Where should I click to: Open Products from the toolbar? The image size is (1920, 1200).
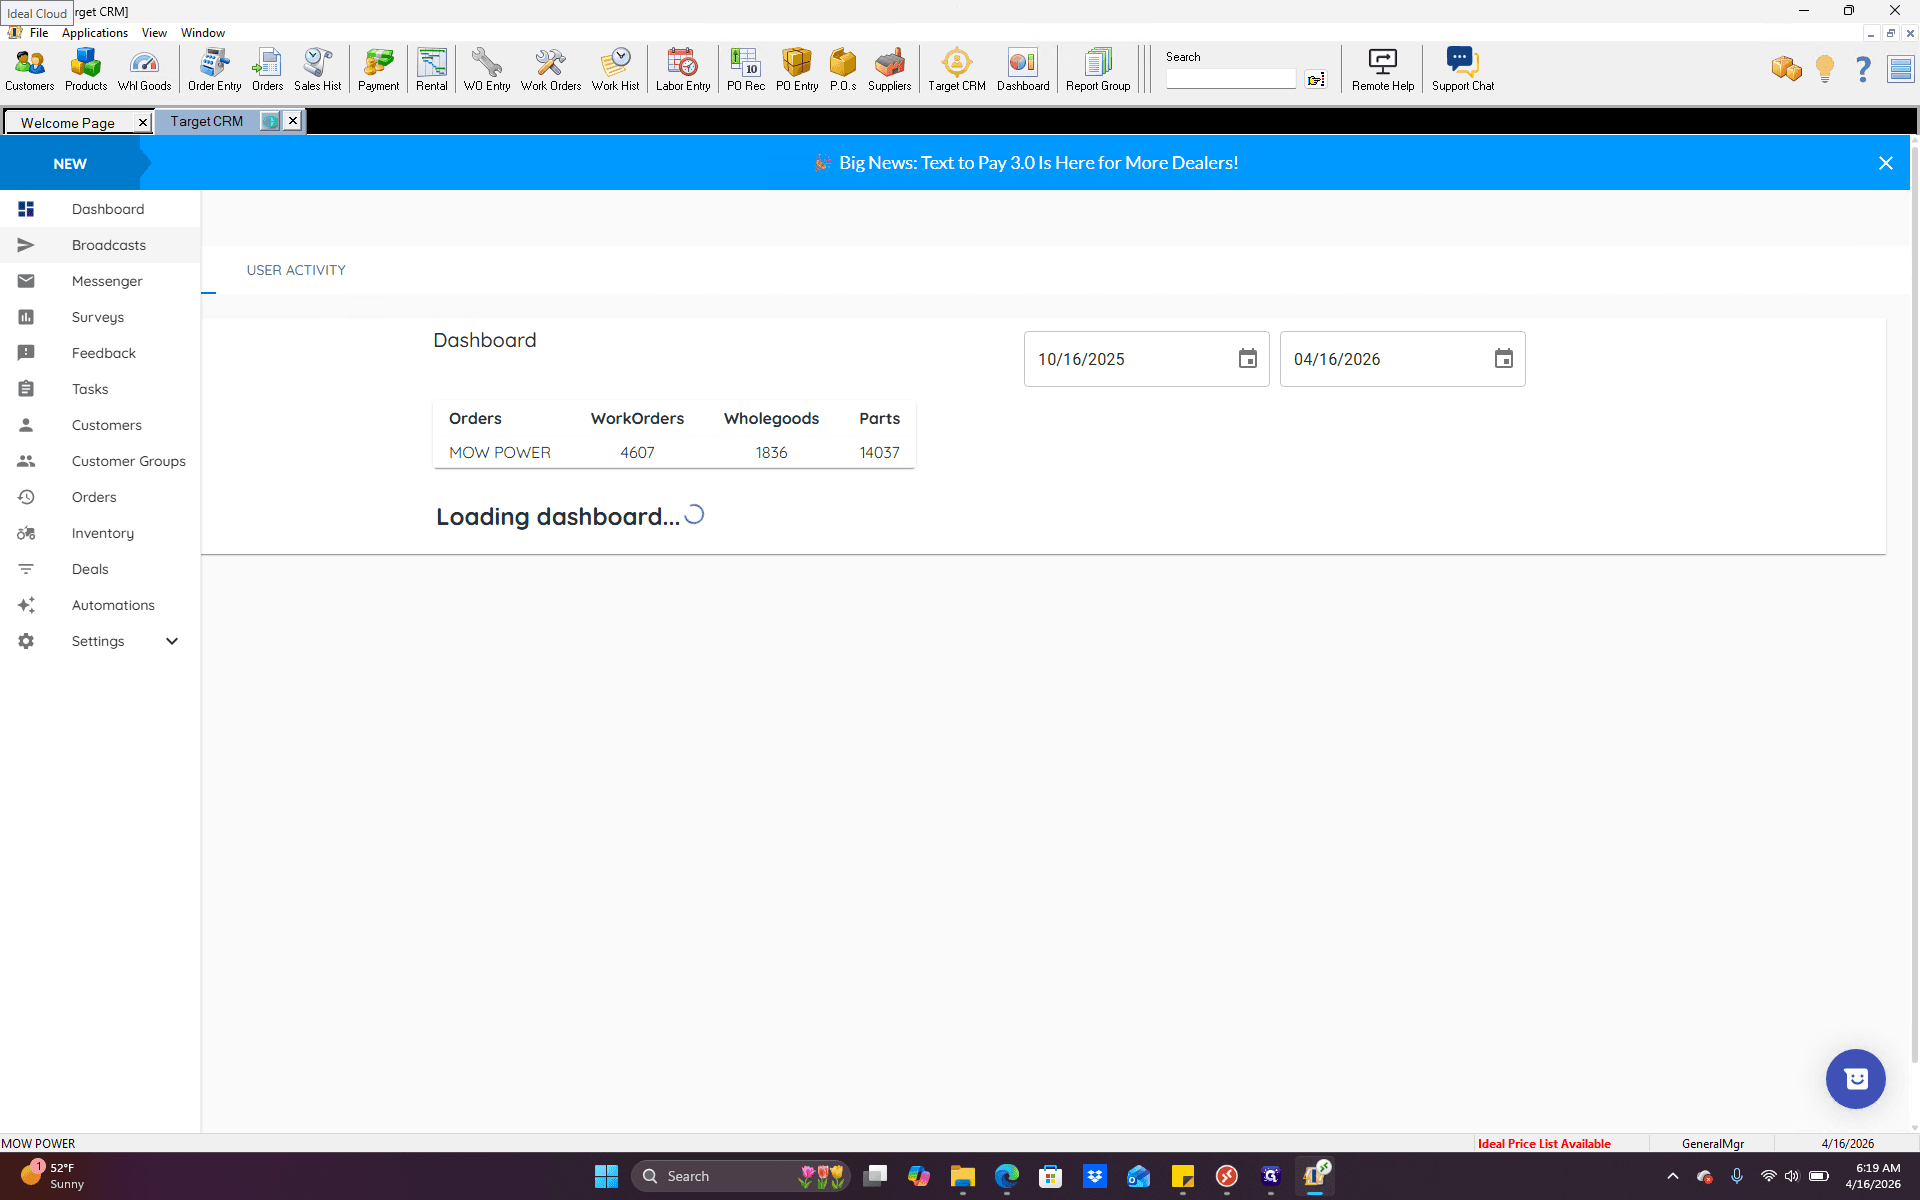[86, 70]
